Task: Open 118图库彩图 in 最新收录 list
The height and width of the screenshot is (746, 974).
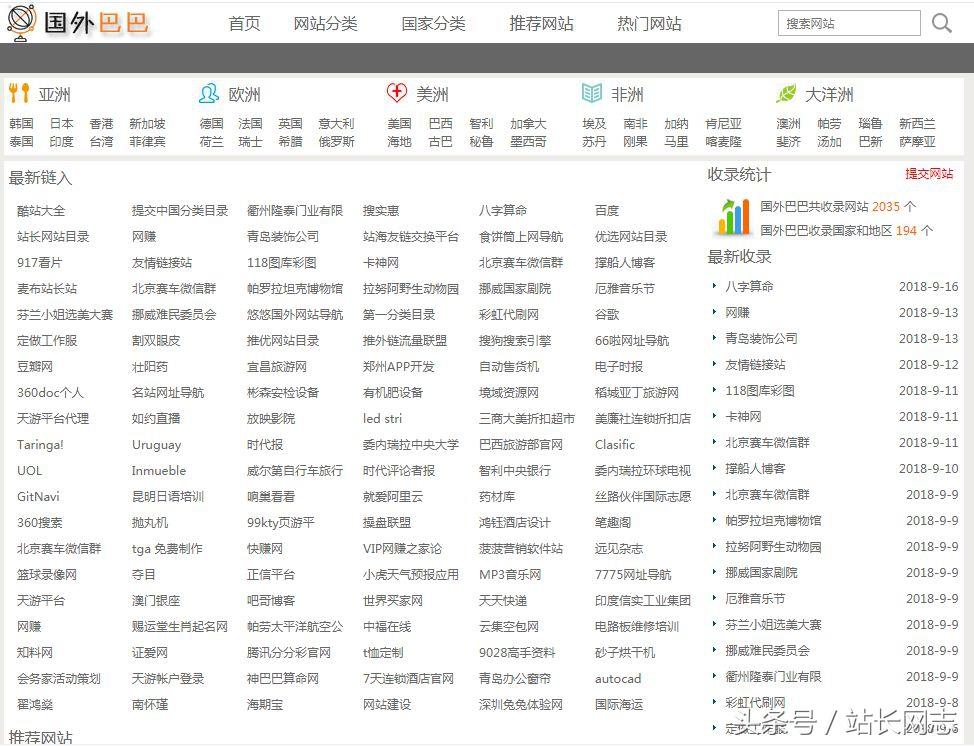Action: coord(760,391)
